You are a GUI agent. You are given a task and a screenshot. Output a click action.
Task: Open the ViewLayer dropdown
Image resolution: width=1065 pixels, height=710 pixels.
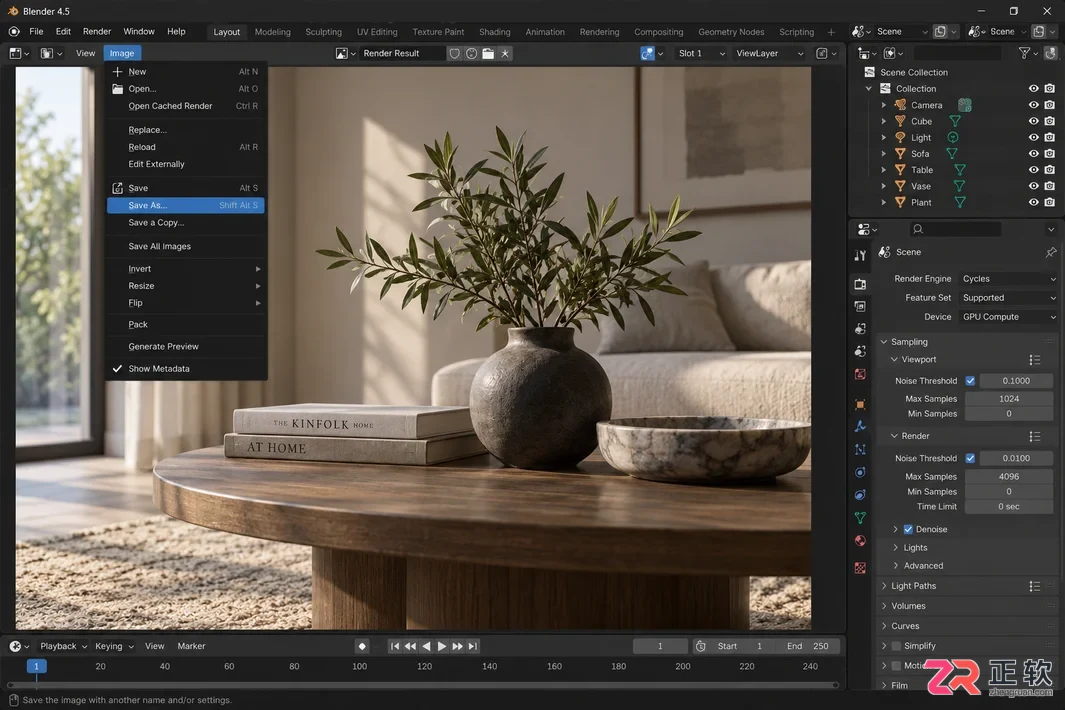pos(770,53)
